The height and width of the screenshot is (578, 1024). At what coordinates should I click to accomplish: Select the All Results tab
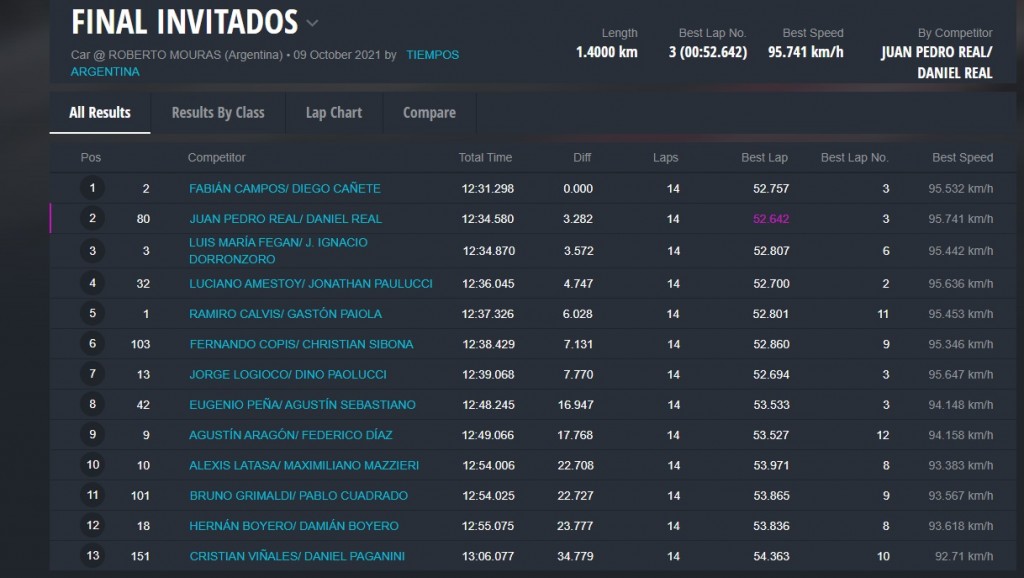click(x=100, y=113)
